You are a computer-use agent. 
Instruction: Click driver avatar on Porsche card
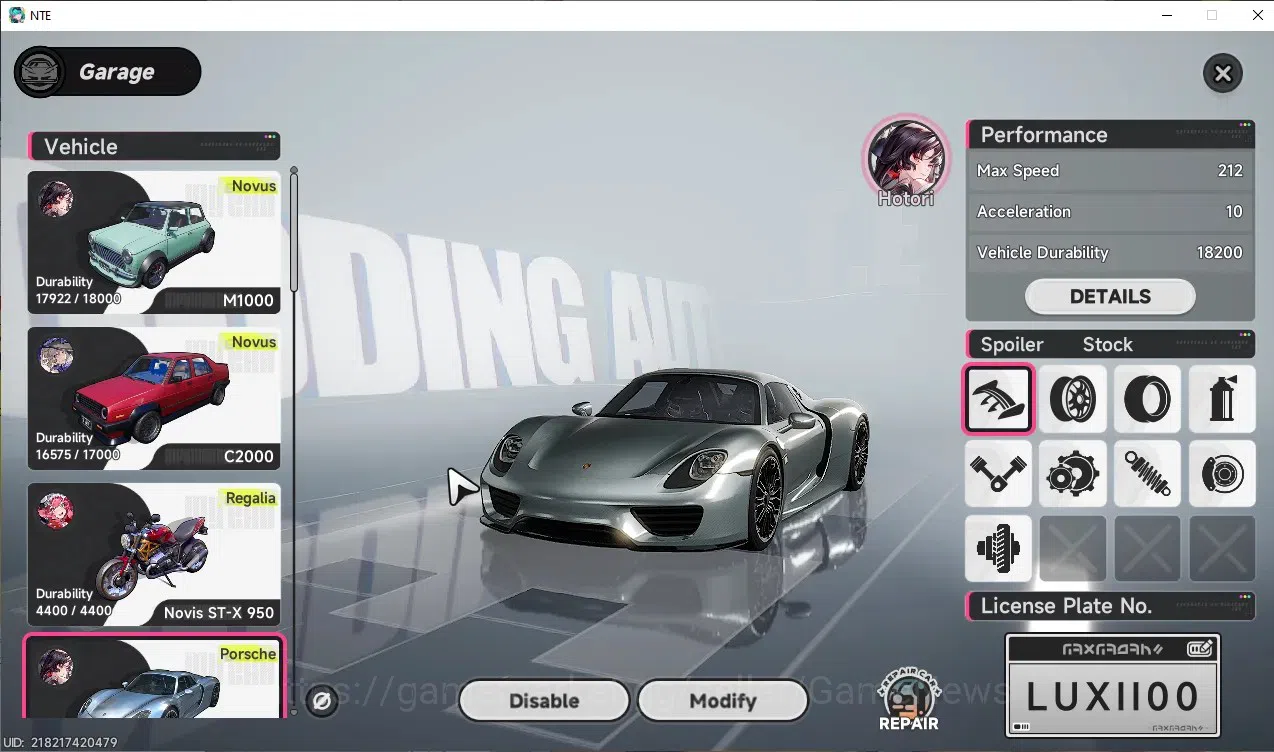point(56,666)
